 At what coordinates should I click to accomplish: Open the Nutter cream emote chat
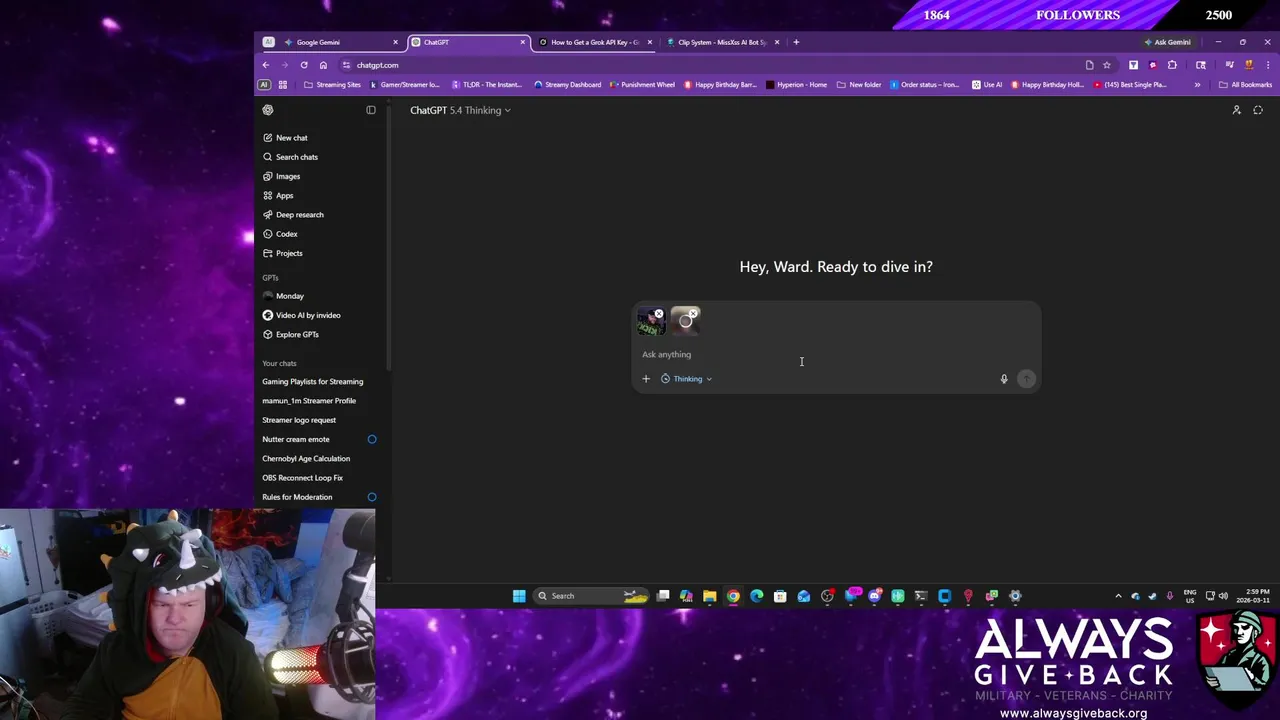tap(296, 439)
